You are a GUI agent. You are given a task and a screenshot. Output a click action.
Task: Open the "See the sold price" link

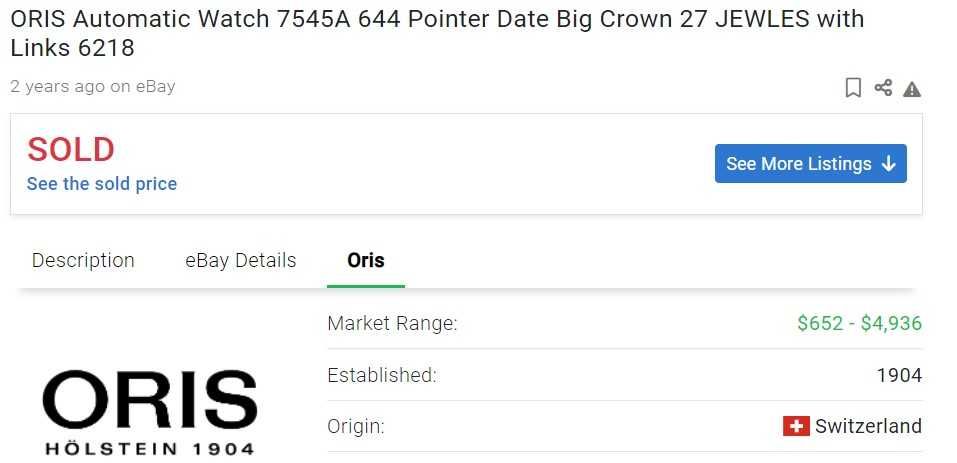point(102,184)
